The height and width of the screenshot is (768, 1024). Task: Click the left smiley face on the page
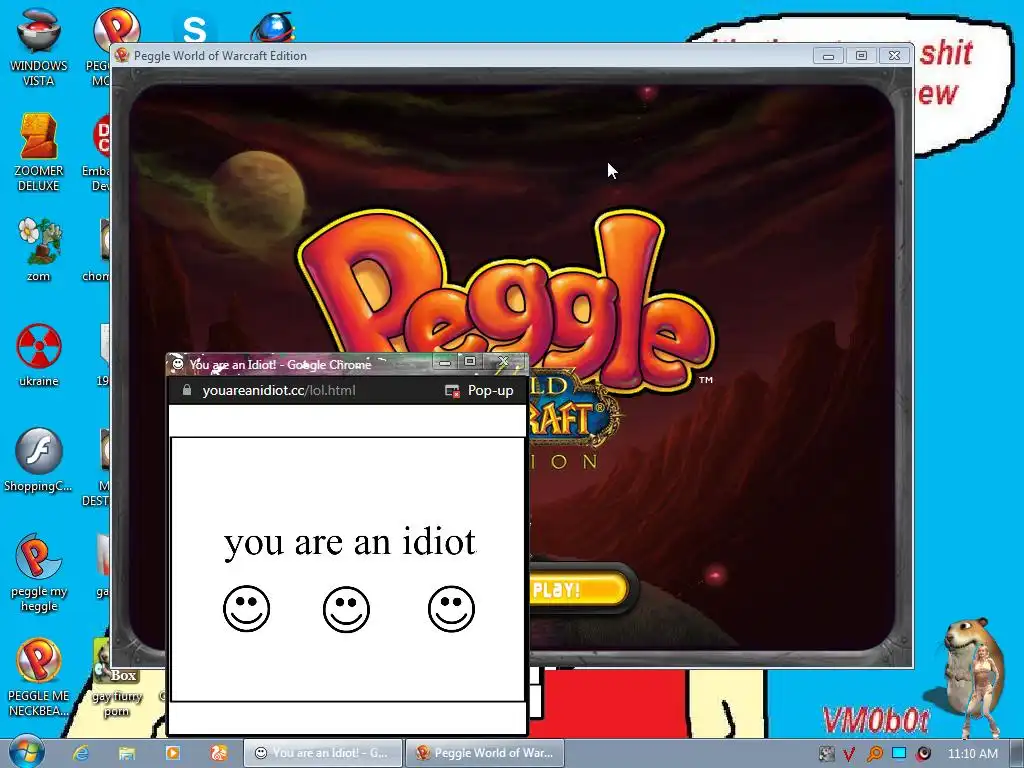[246, 608]
